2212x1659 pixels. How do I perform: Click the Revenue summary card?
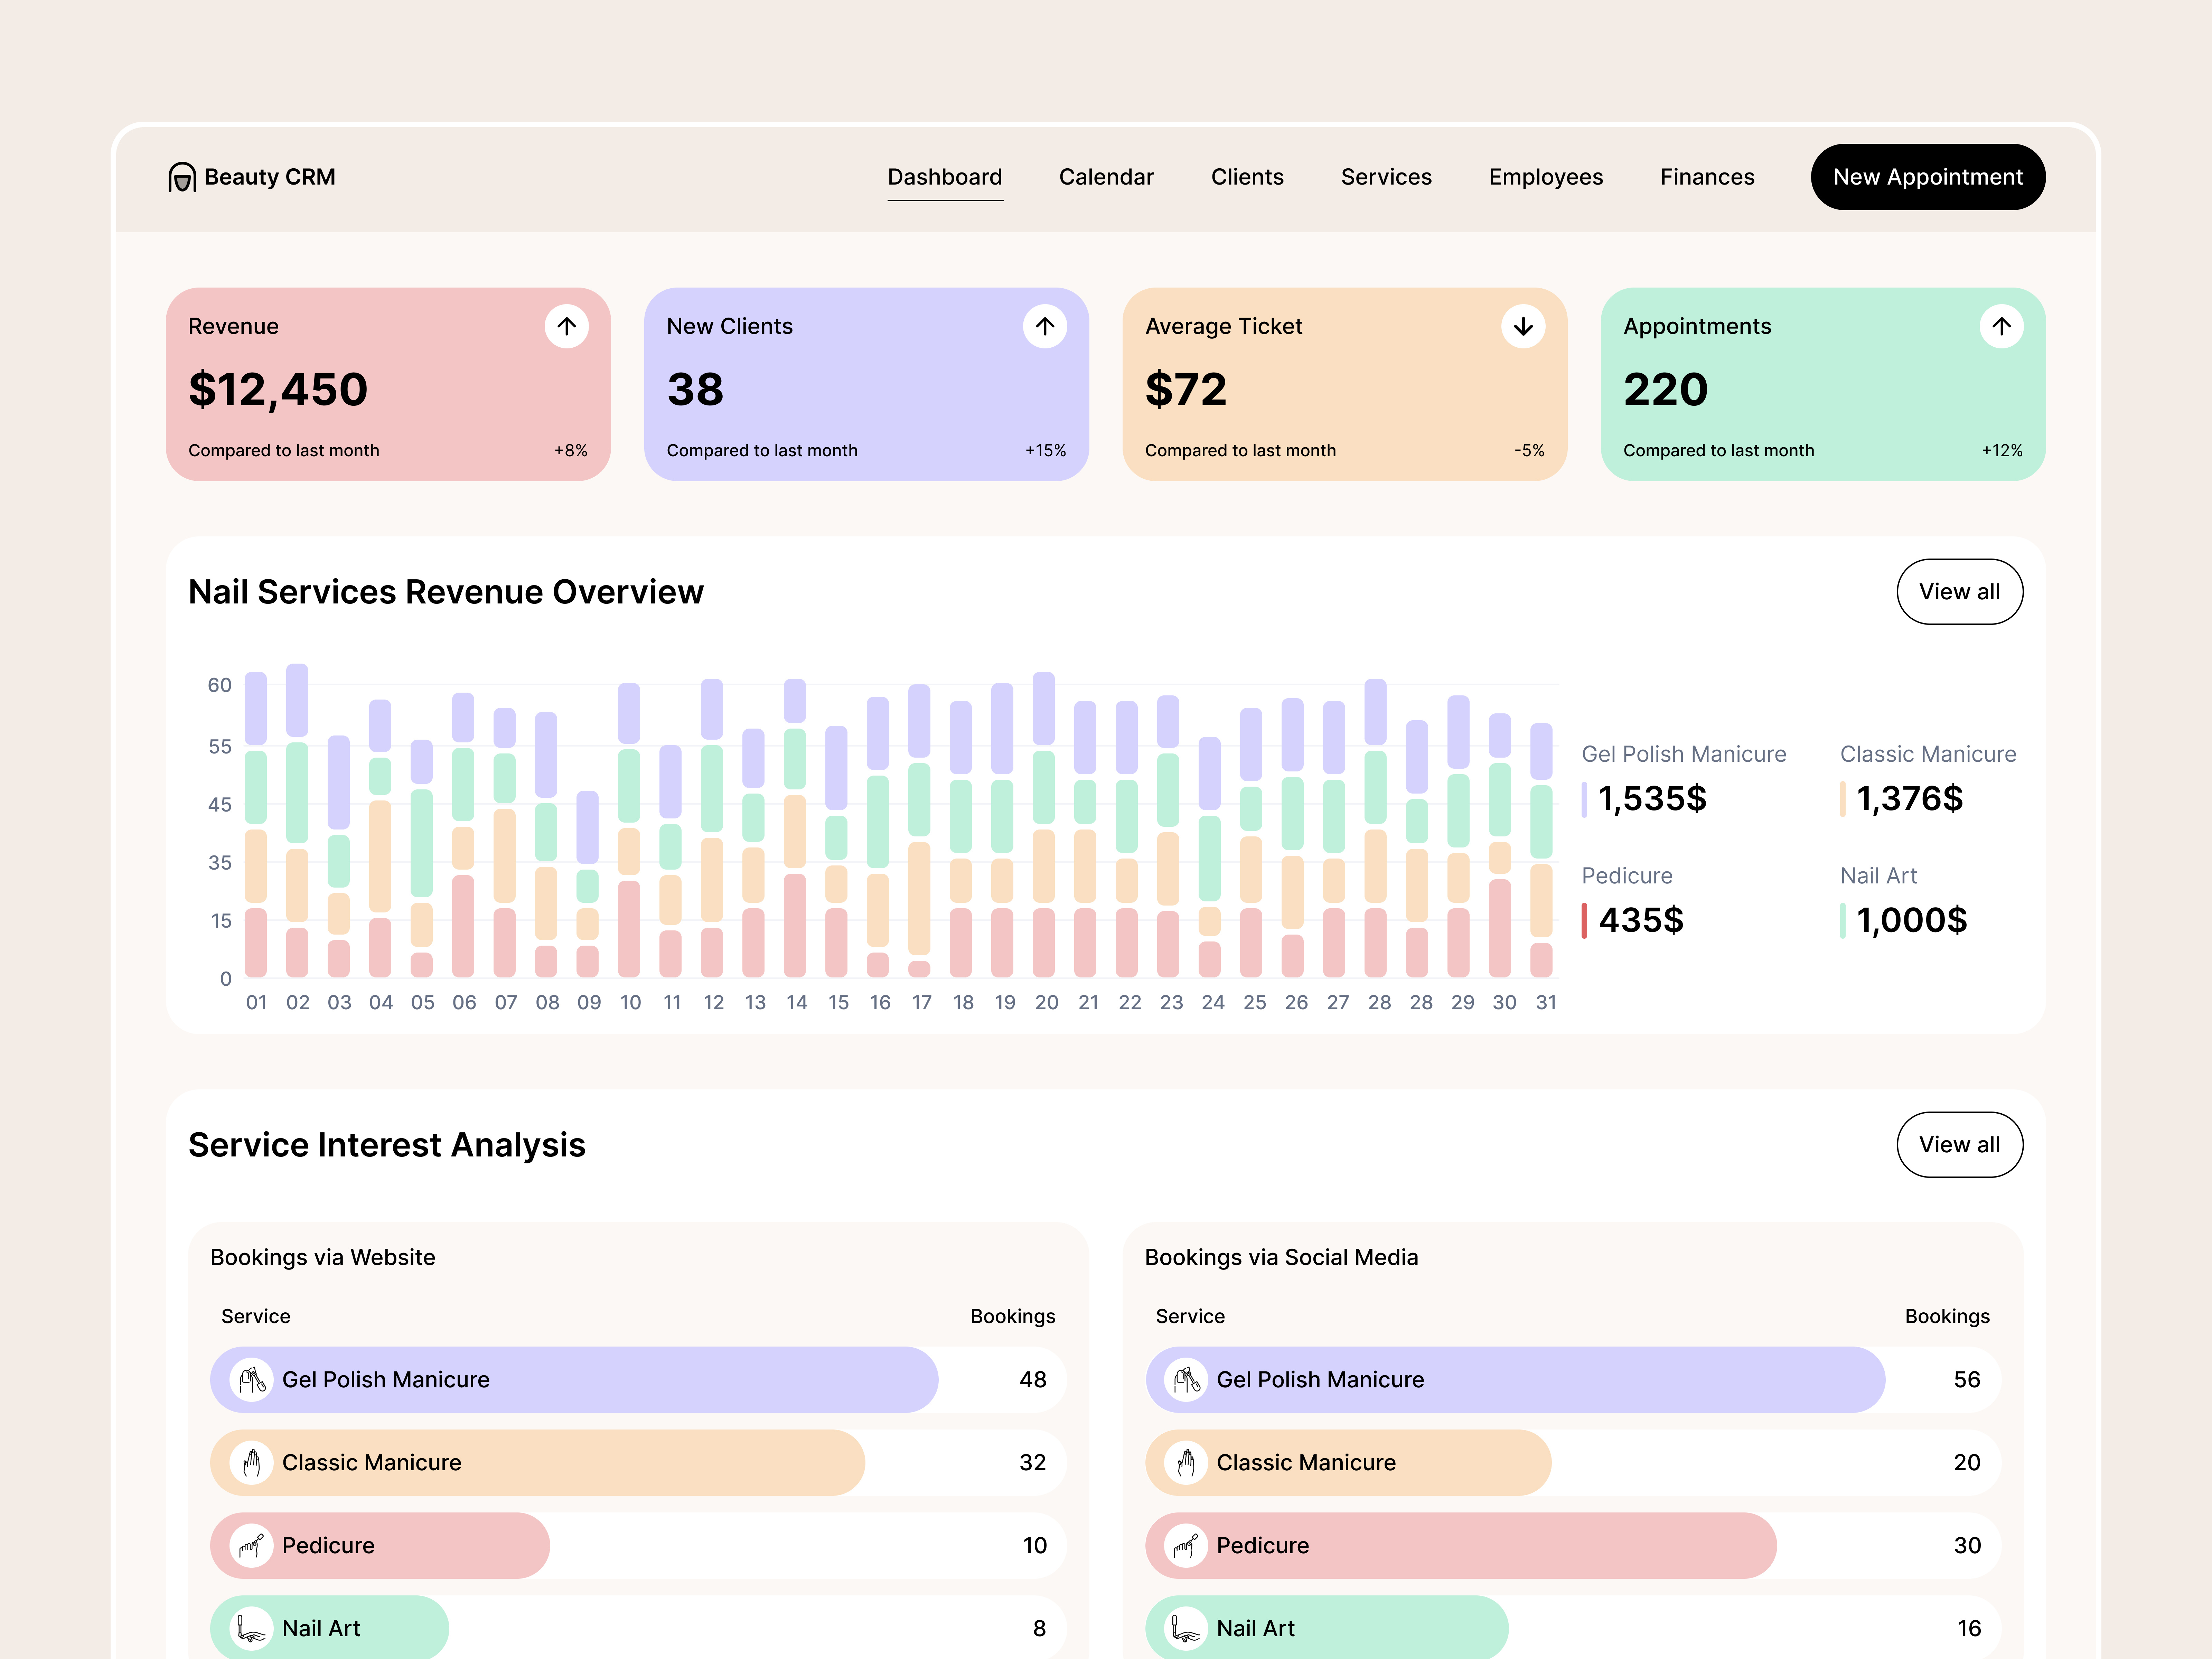388,384
